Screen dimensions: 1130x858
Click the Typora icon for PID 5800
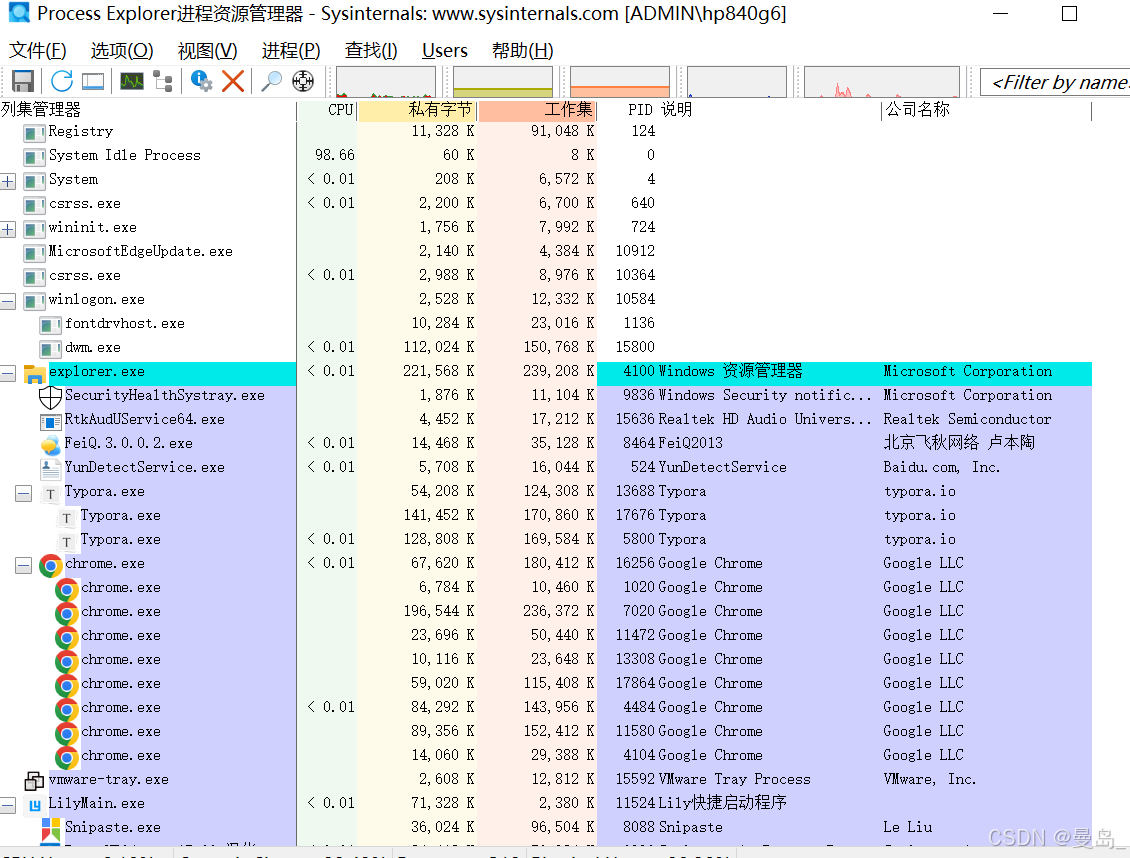click(66, 541)
